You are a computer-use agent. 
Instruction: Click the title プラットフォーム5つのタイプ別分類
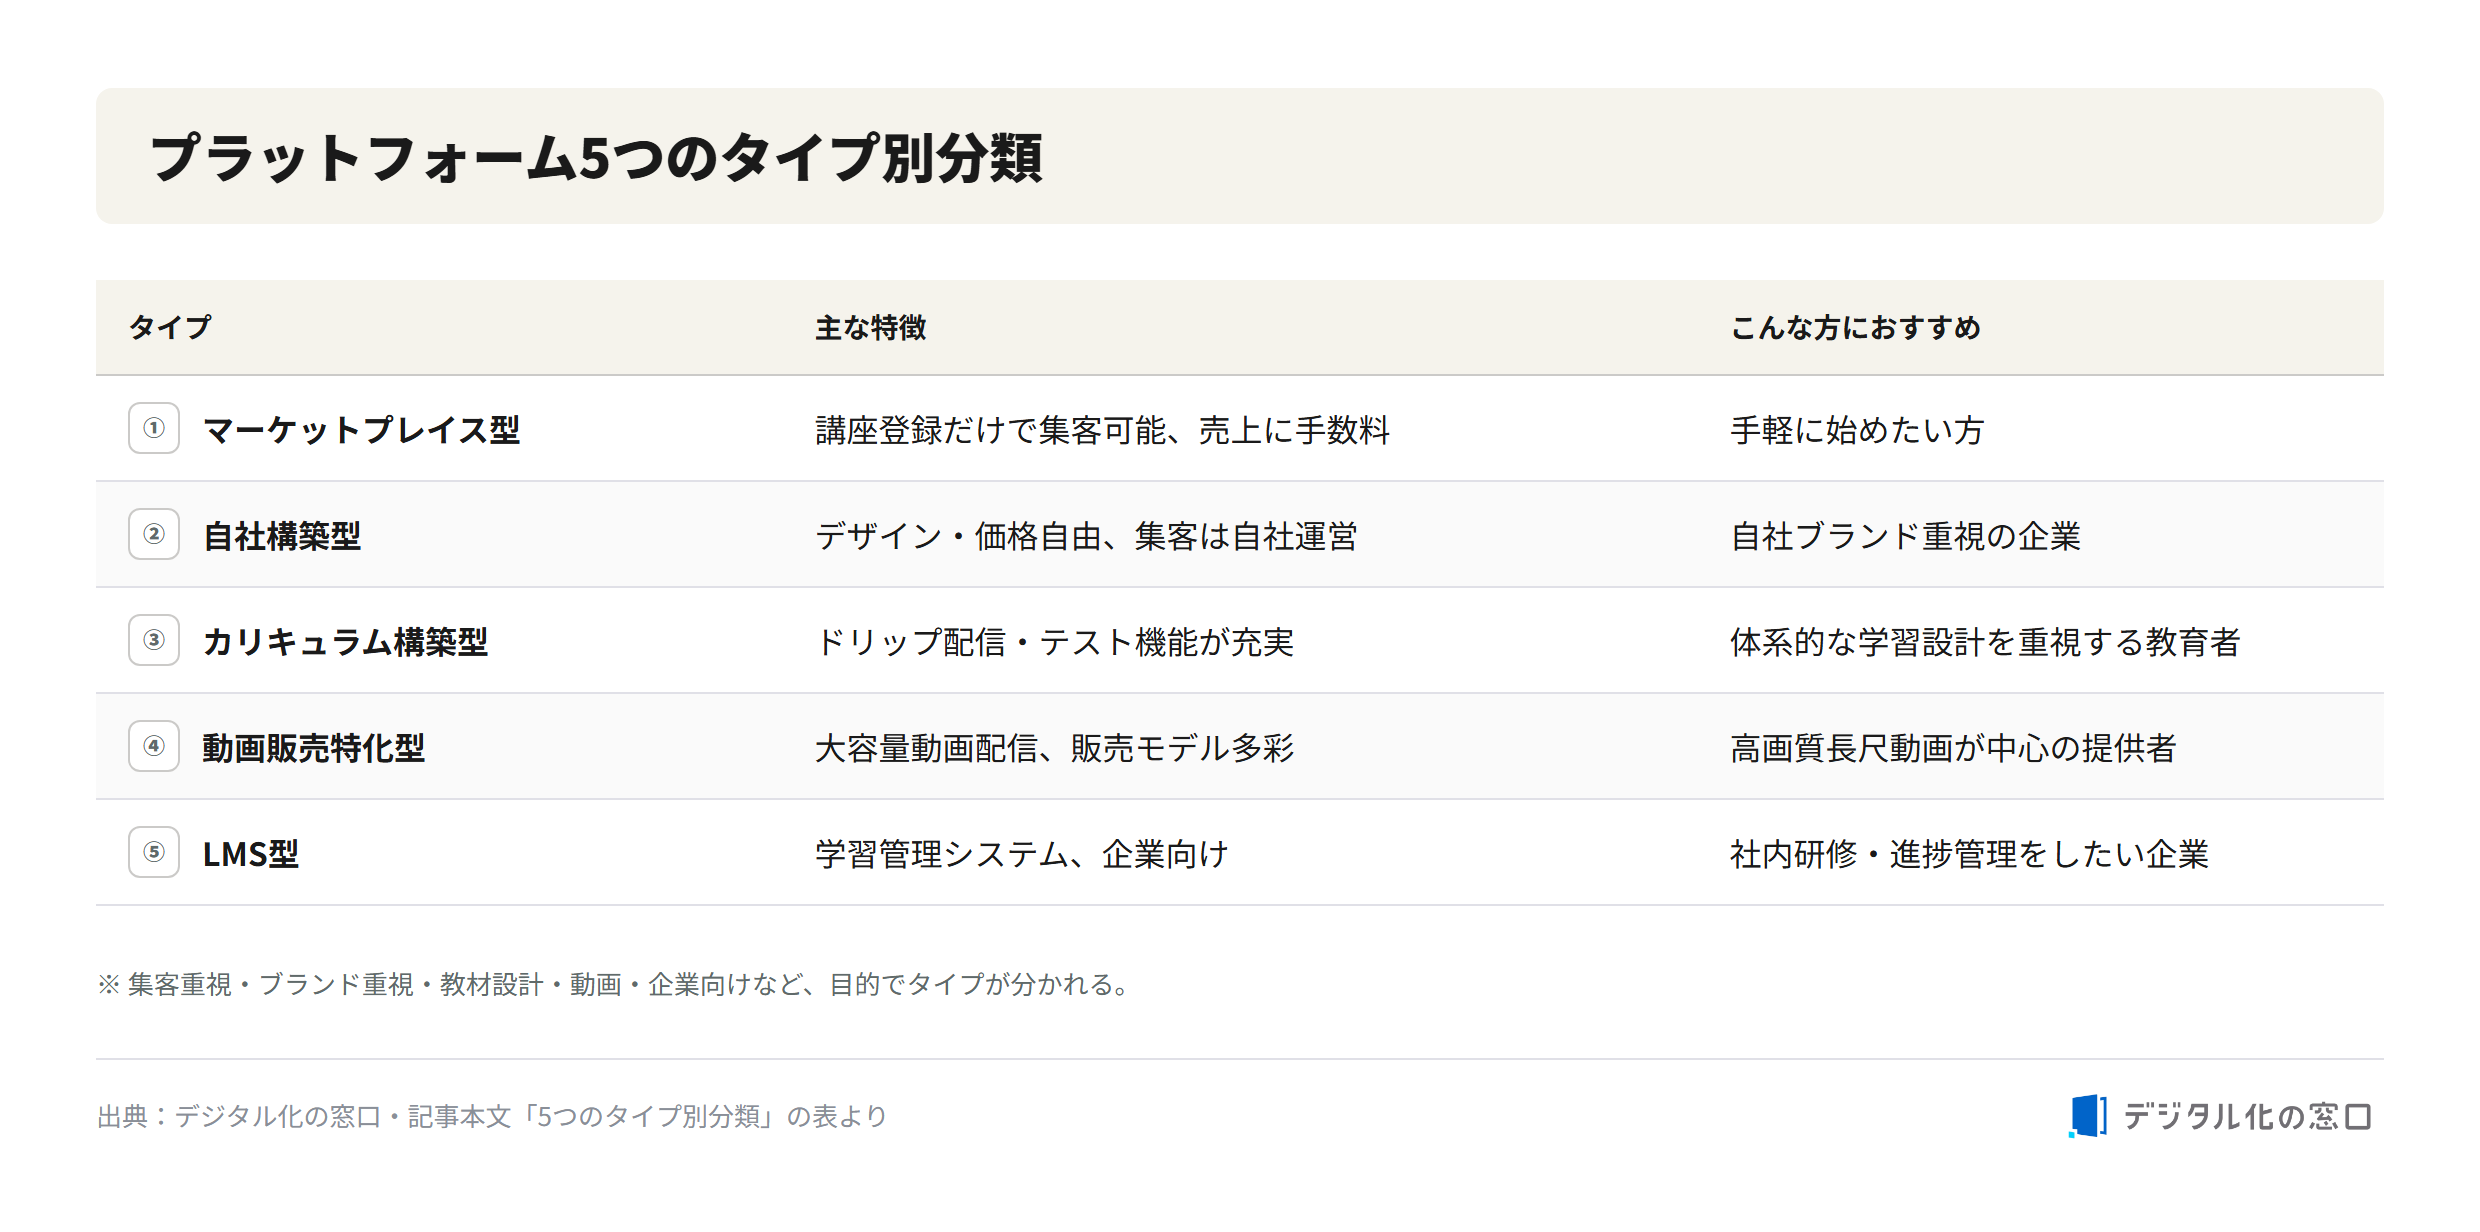pos(596,157)
